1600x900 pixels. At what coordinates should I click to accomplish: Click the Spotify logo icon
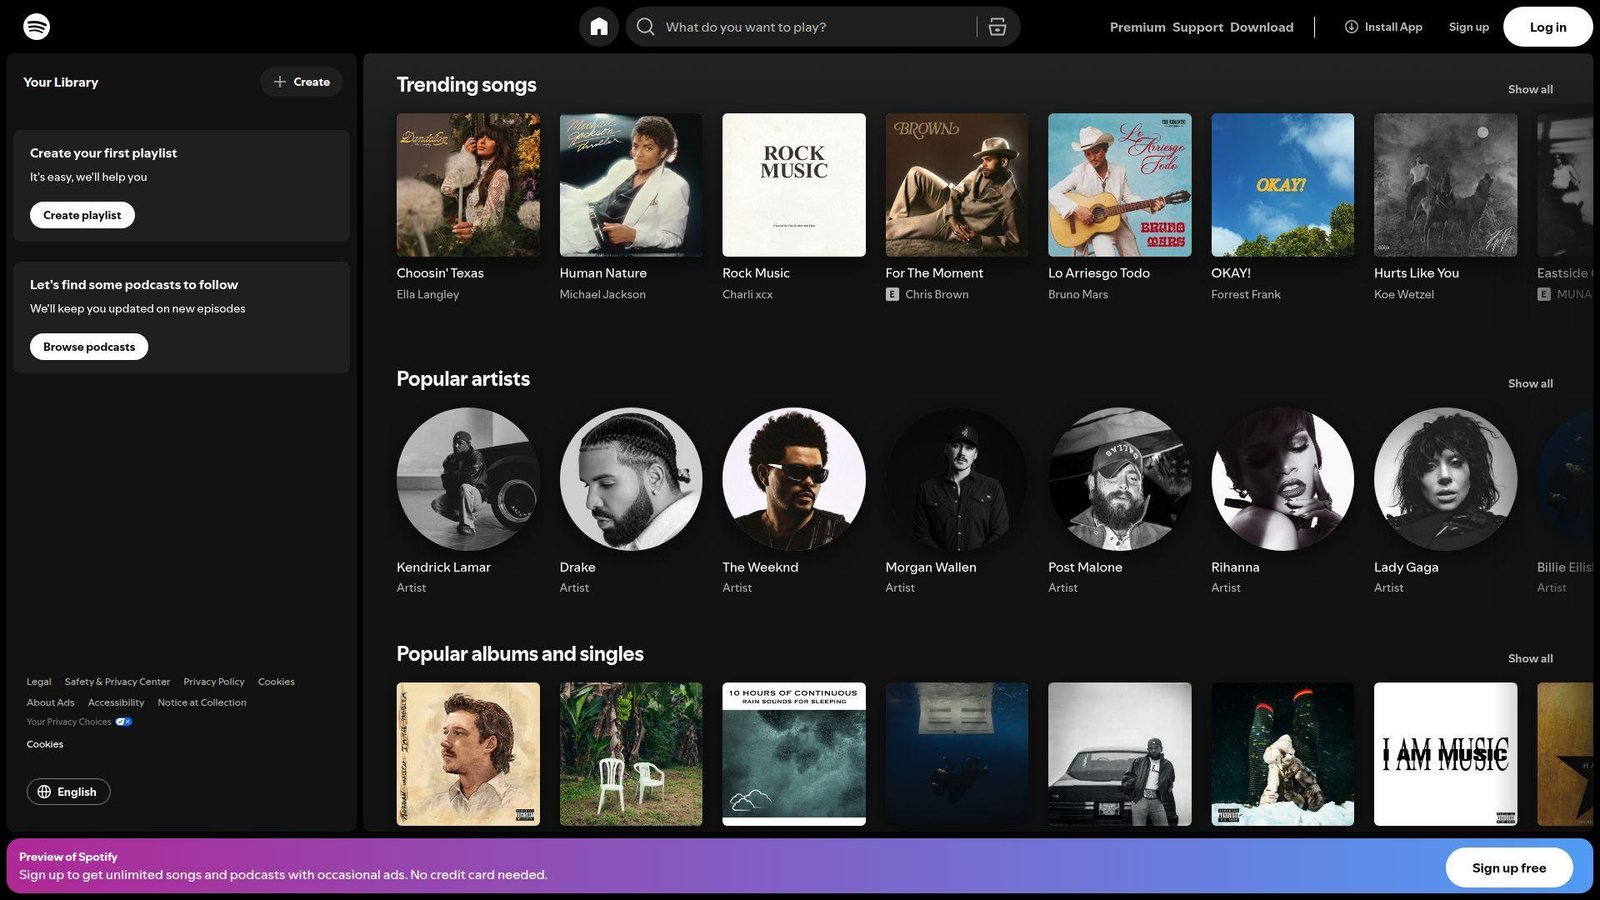pyautogui.click(x=37, y=27)
